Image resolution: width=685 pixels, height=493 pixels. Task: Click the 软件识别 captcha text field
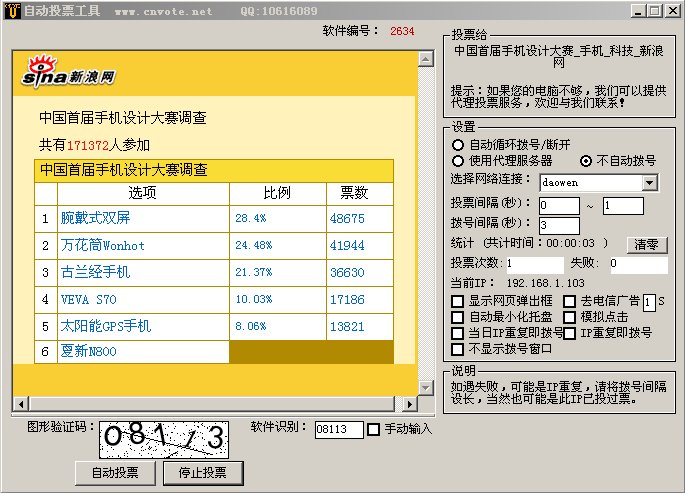coord(337,429)
